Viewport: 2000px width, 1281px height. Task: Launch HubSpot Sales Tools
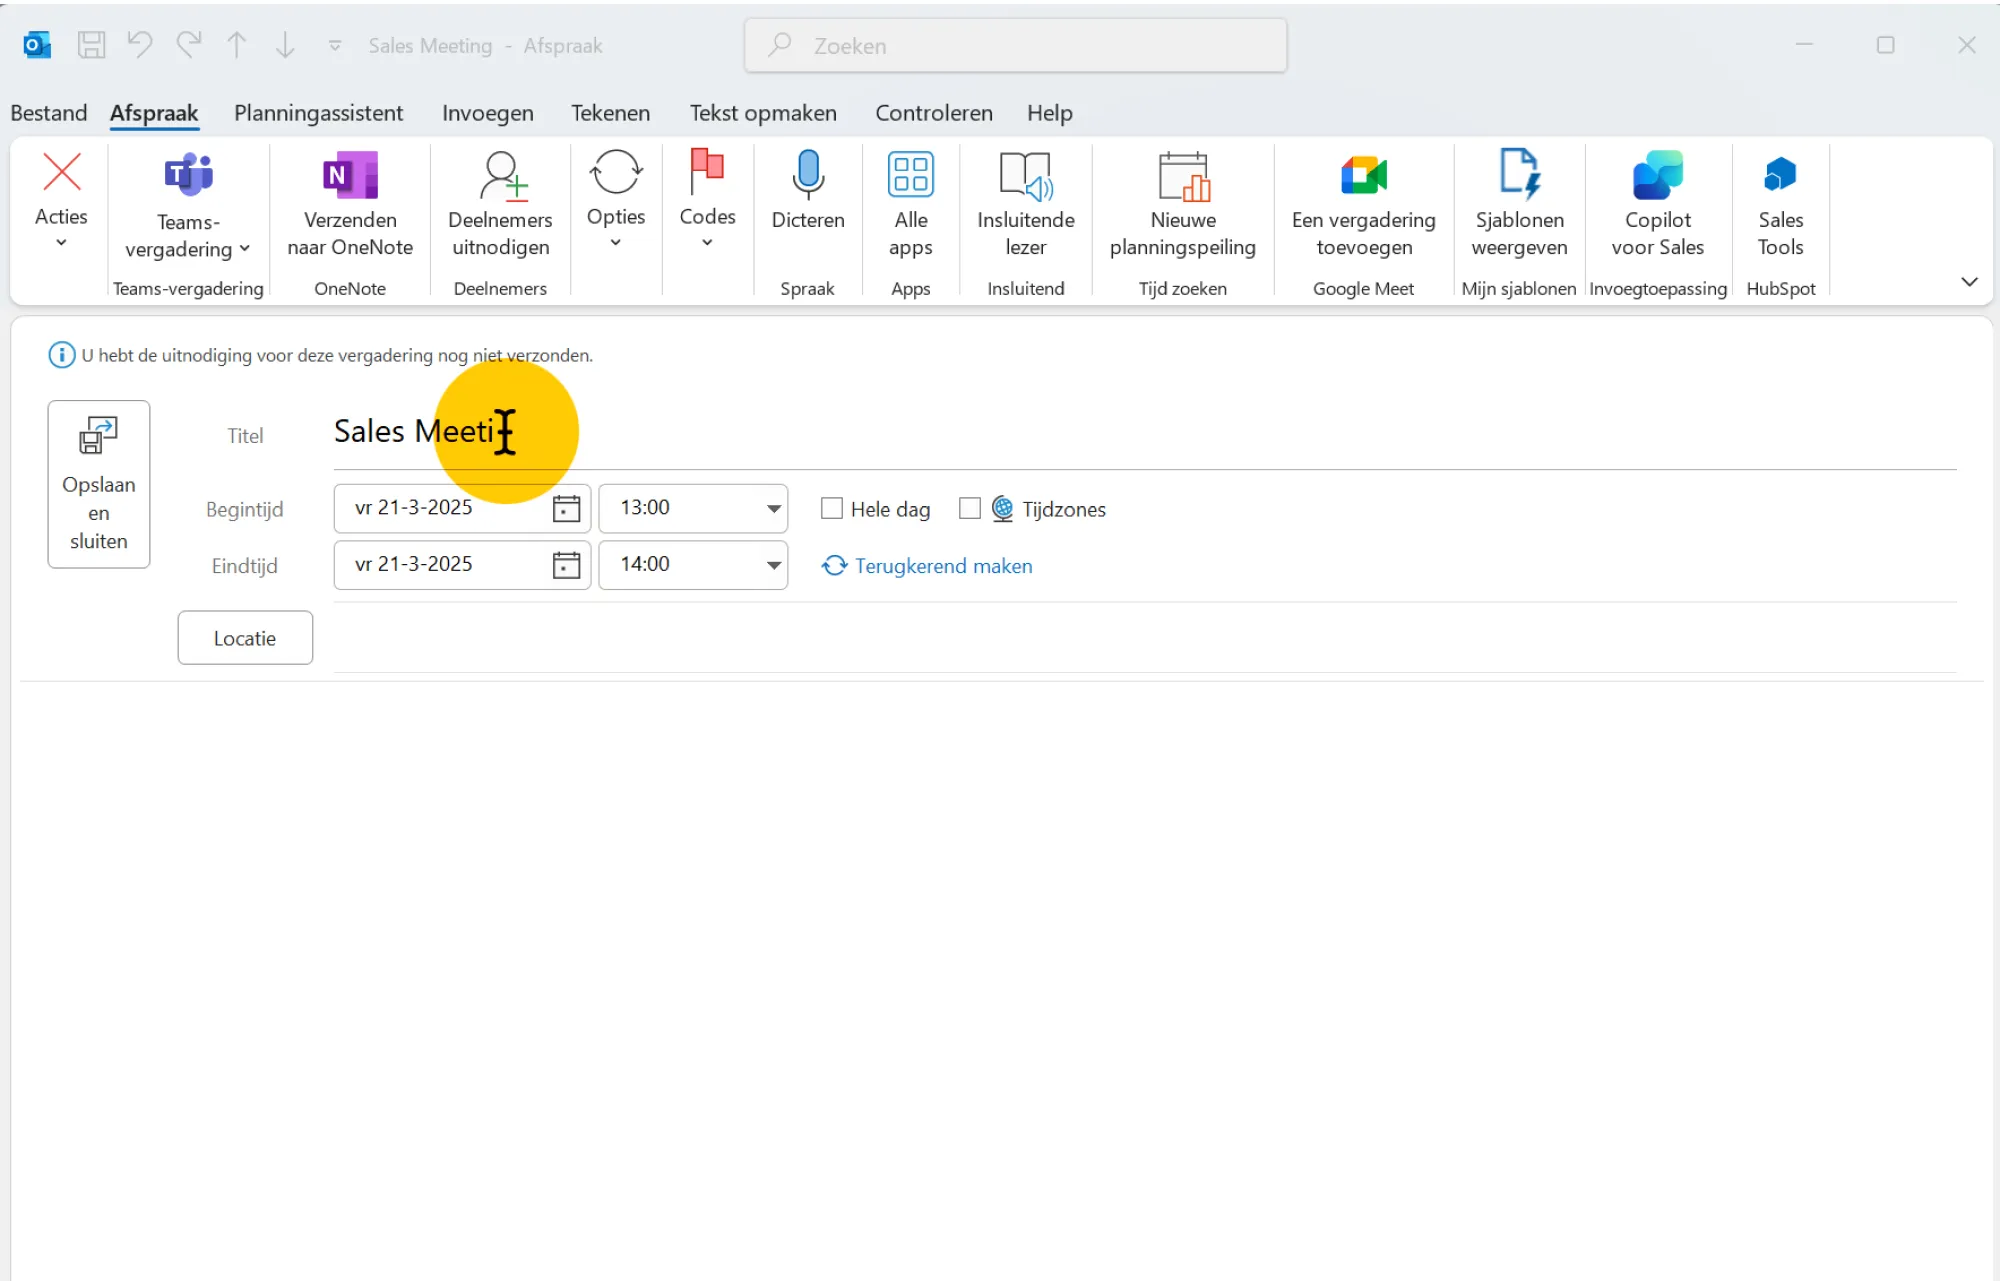pos(1780,176)
